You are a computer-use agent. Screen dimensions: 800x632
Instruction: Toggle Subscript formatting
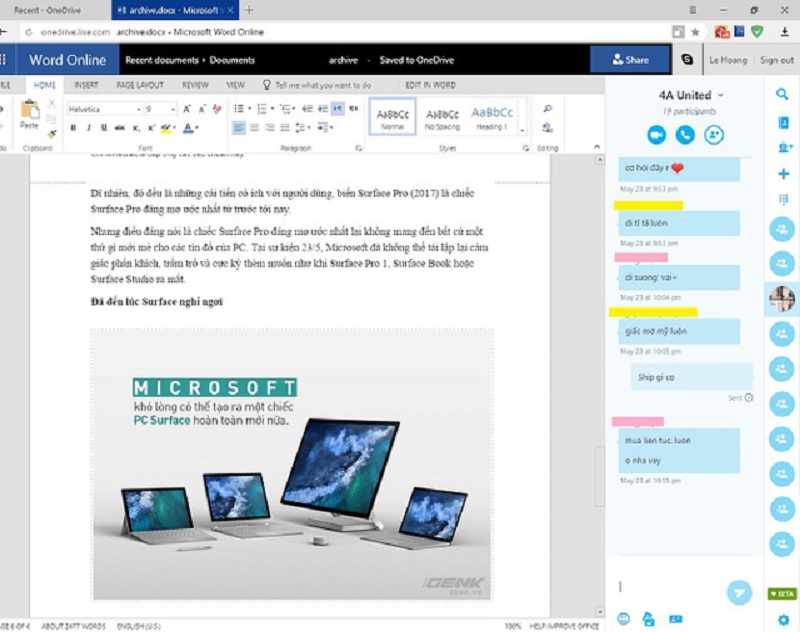point(136,128)
